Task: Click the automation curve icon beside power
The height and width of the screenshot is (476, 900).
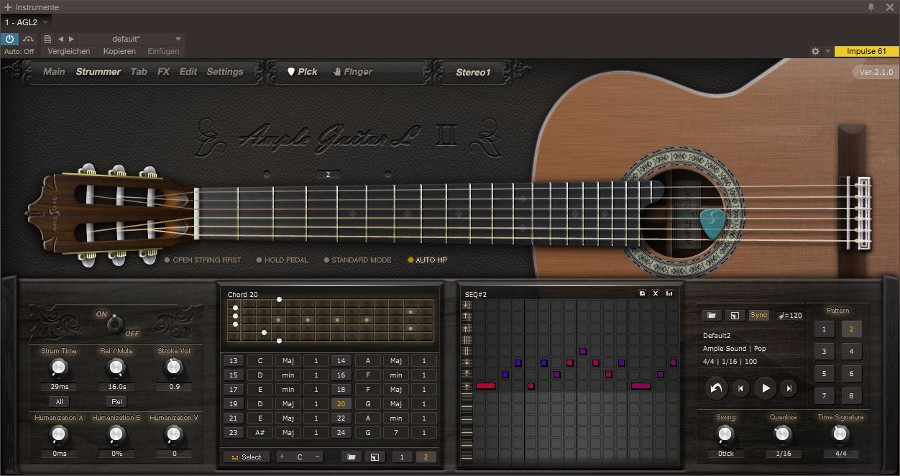Action: [28, 39]
